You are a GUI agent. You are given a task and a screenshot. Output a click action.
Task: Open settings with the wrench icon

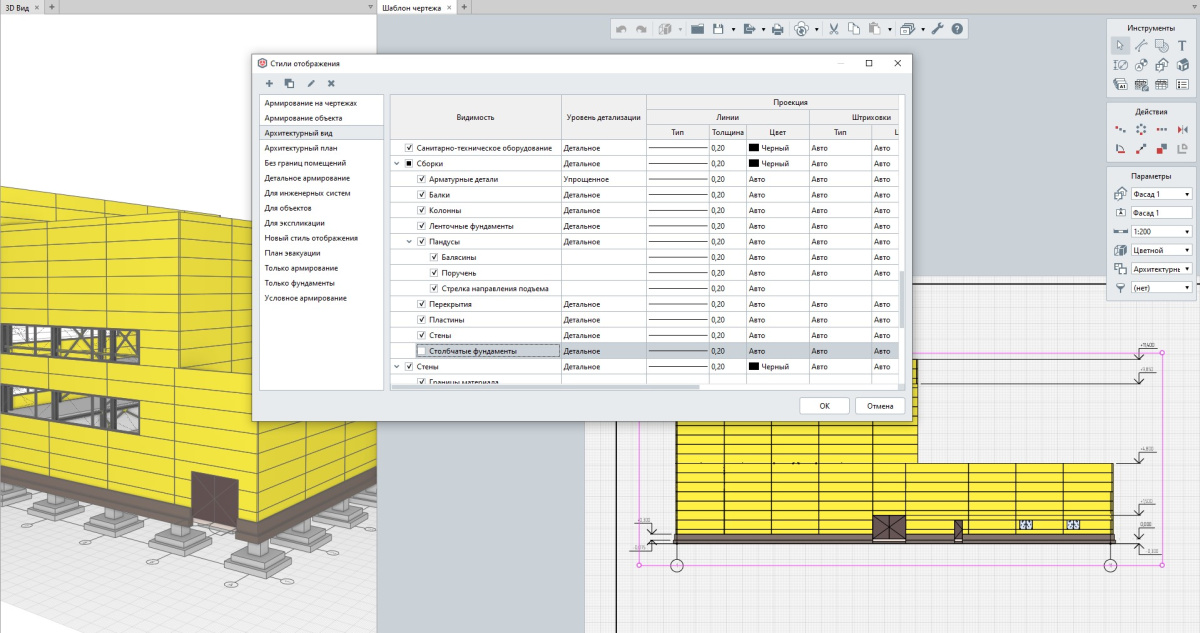click(x=937, y=29)
